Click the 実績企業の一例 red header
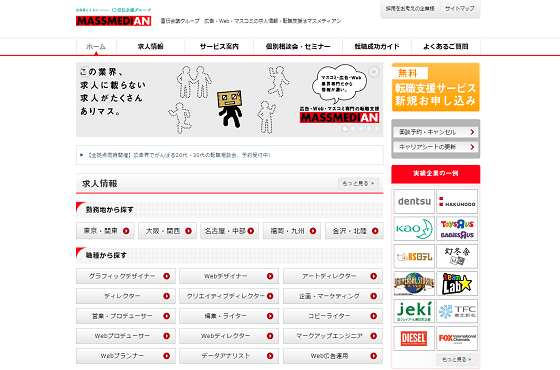 pos(436,174)
